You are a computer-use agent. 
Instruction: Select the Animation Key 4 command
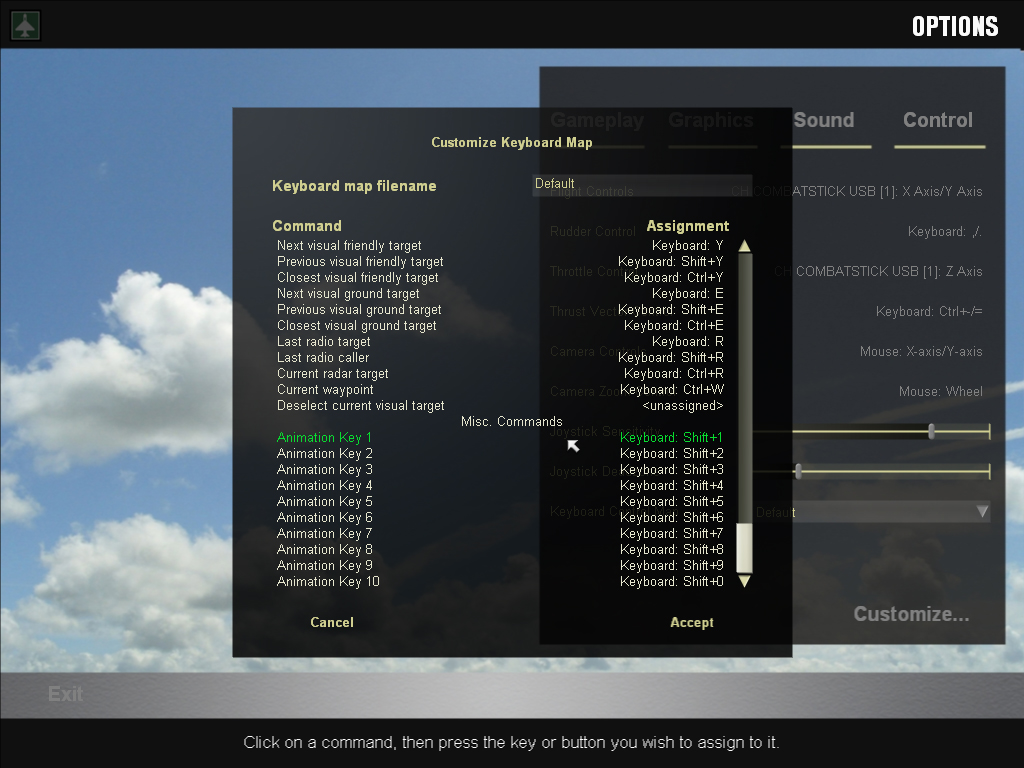pyautogui.click(x=325, y=486)
